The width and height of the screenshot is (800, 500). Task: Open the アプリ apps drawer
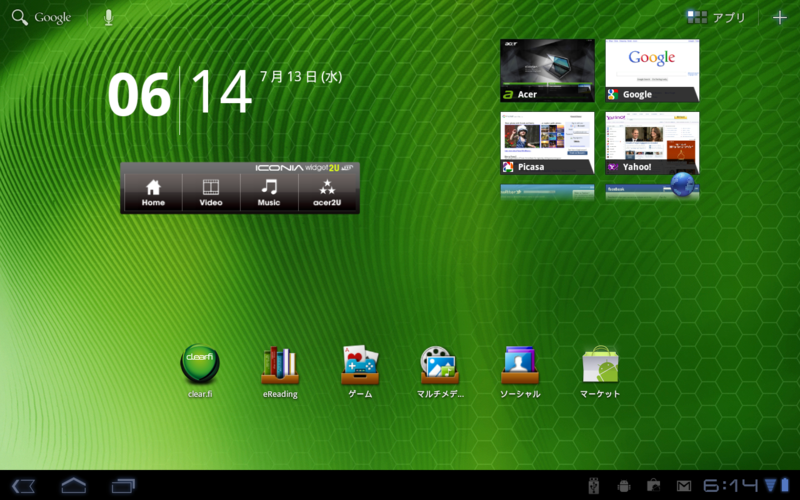[x=716, y=17]
